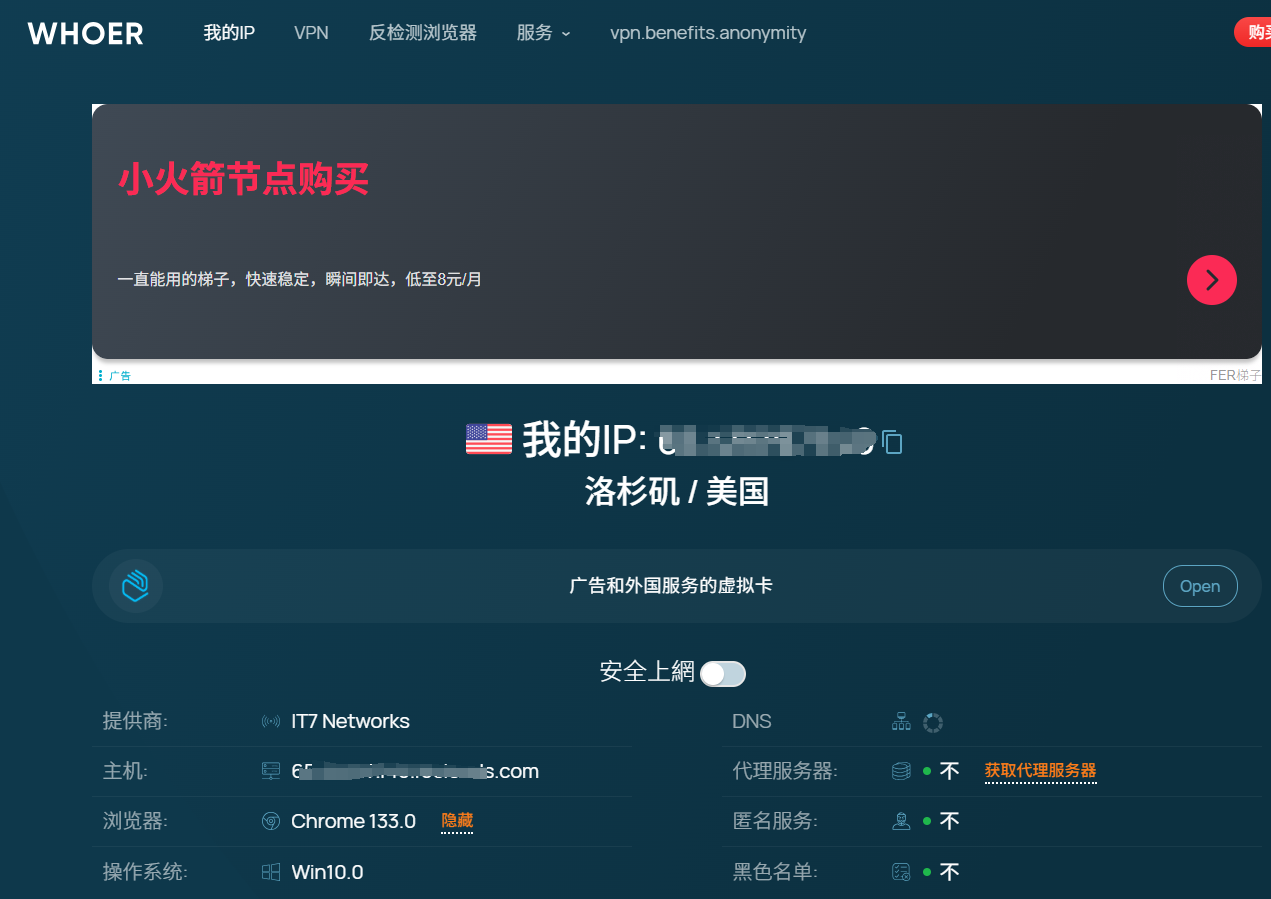Screen dimensions: 1271x899
Task: Click the IT7 Networks provider value
Action: coord(350,722)
